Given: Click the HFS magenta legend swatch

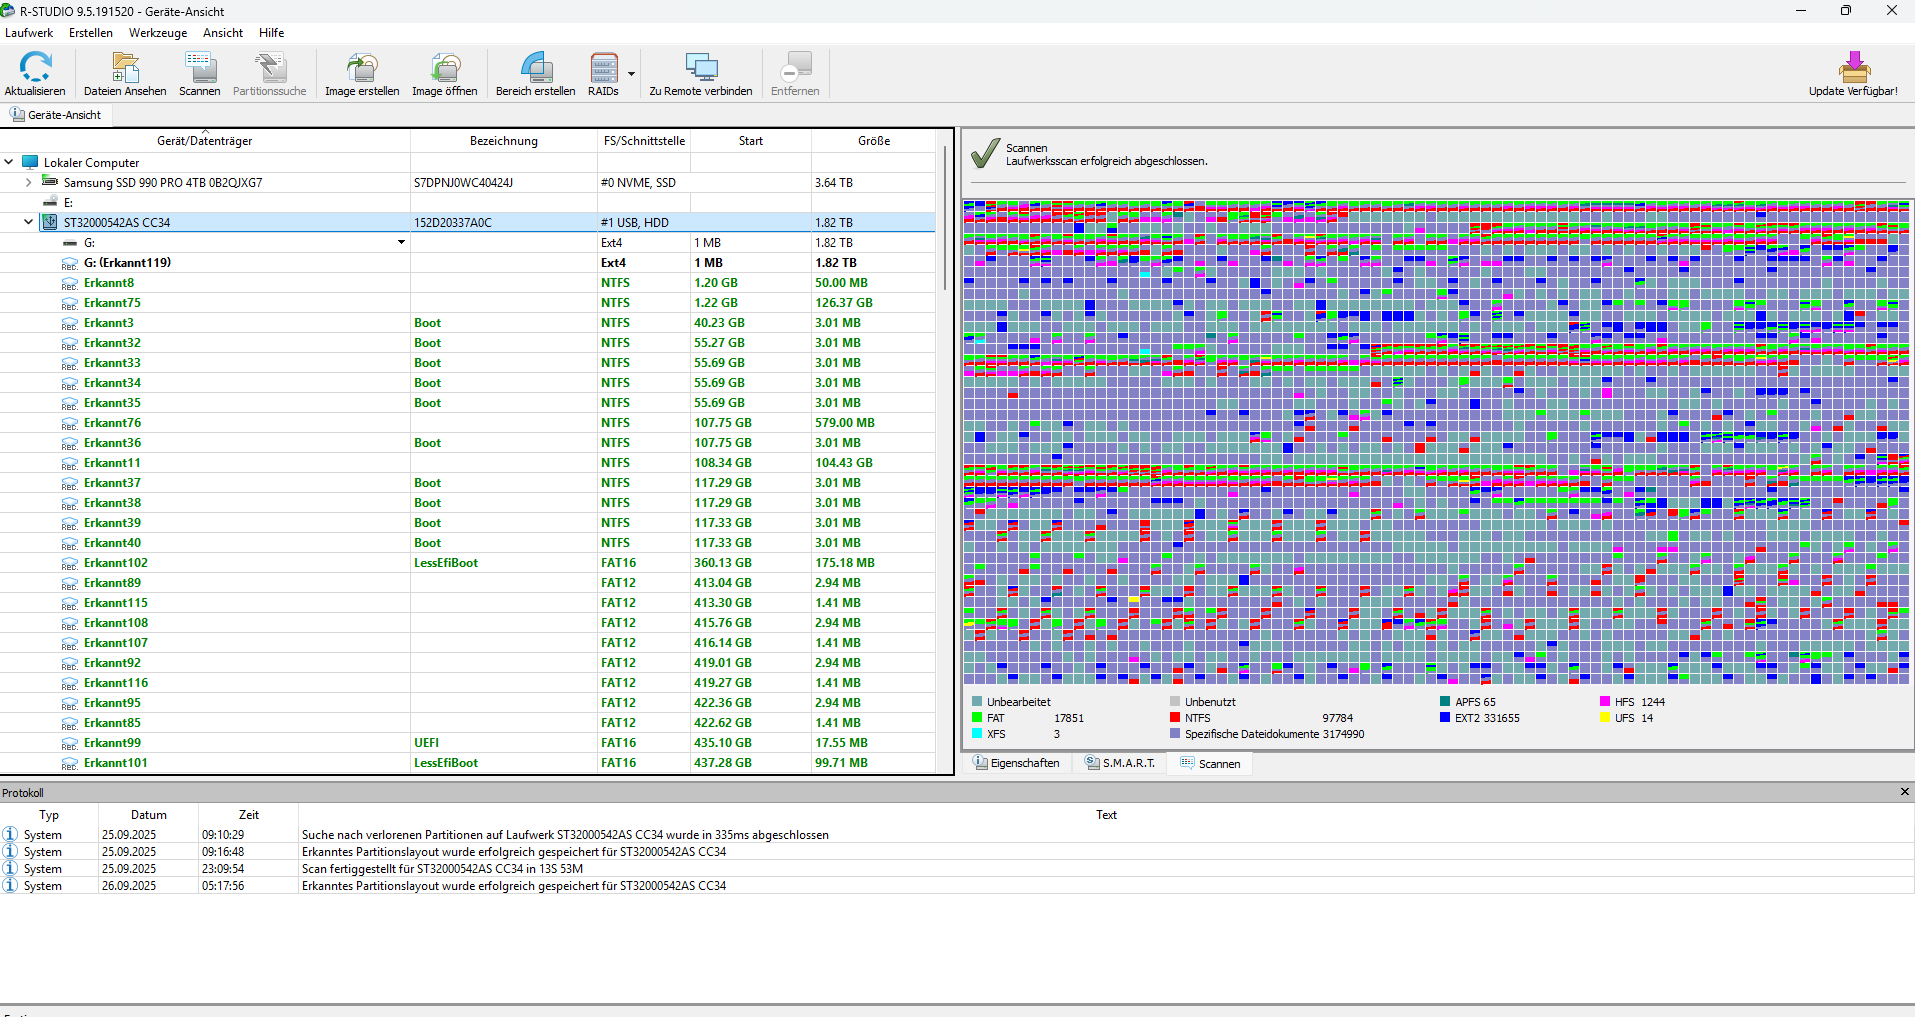Looking at the screenshot, I should click(1605, 702).
